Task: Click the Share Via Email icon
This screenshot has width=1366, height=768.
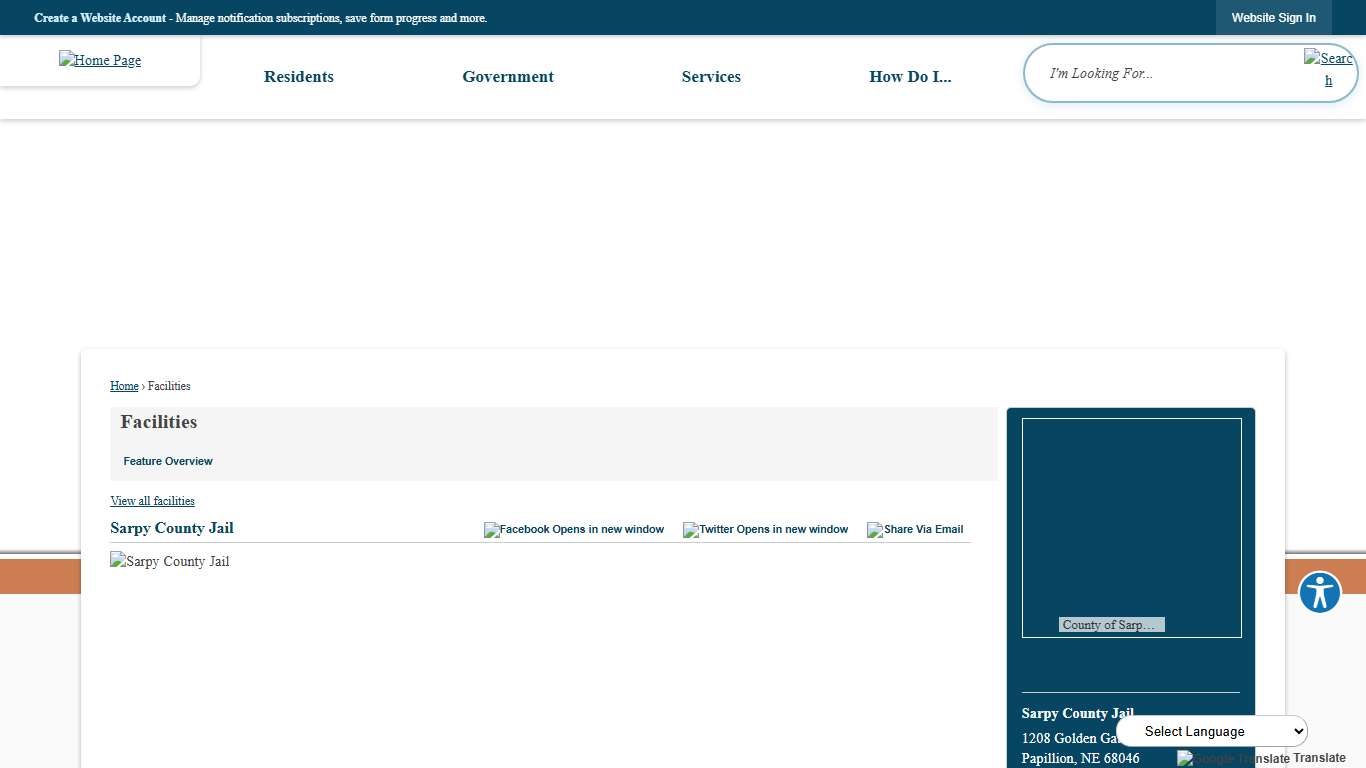Action: click(915, 530)
